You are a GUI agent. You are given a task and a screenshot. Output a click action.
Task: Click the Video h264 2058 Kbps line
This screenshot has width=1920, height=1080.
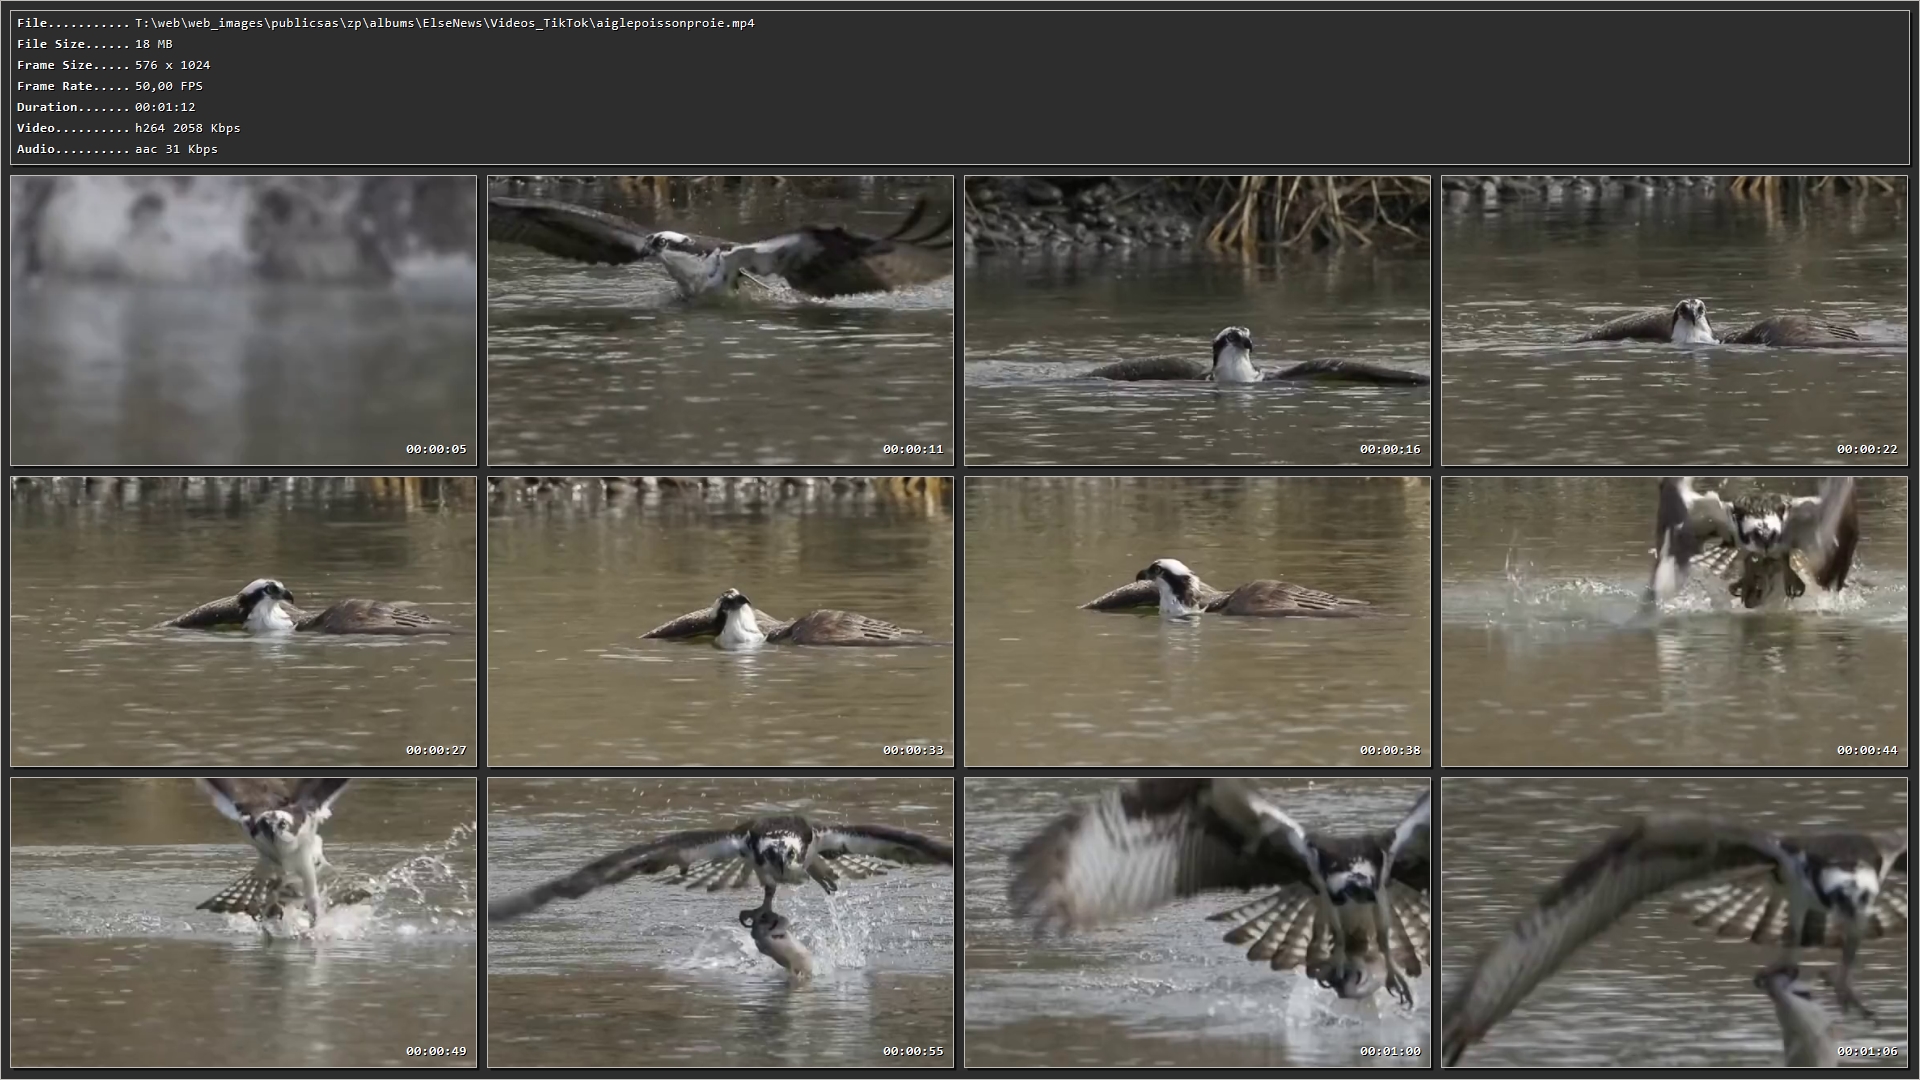coord(187,128)
